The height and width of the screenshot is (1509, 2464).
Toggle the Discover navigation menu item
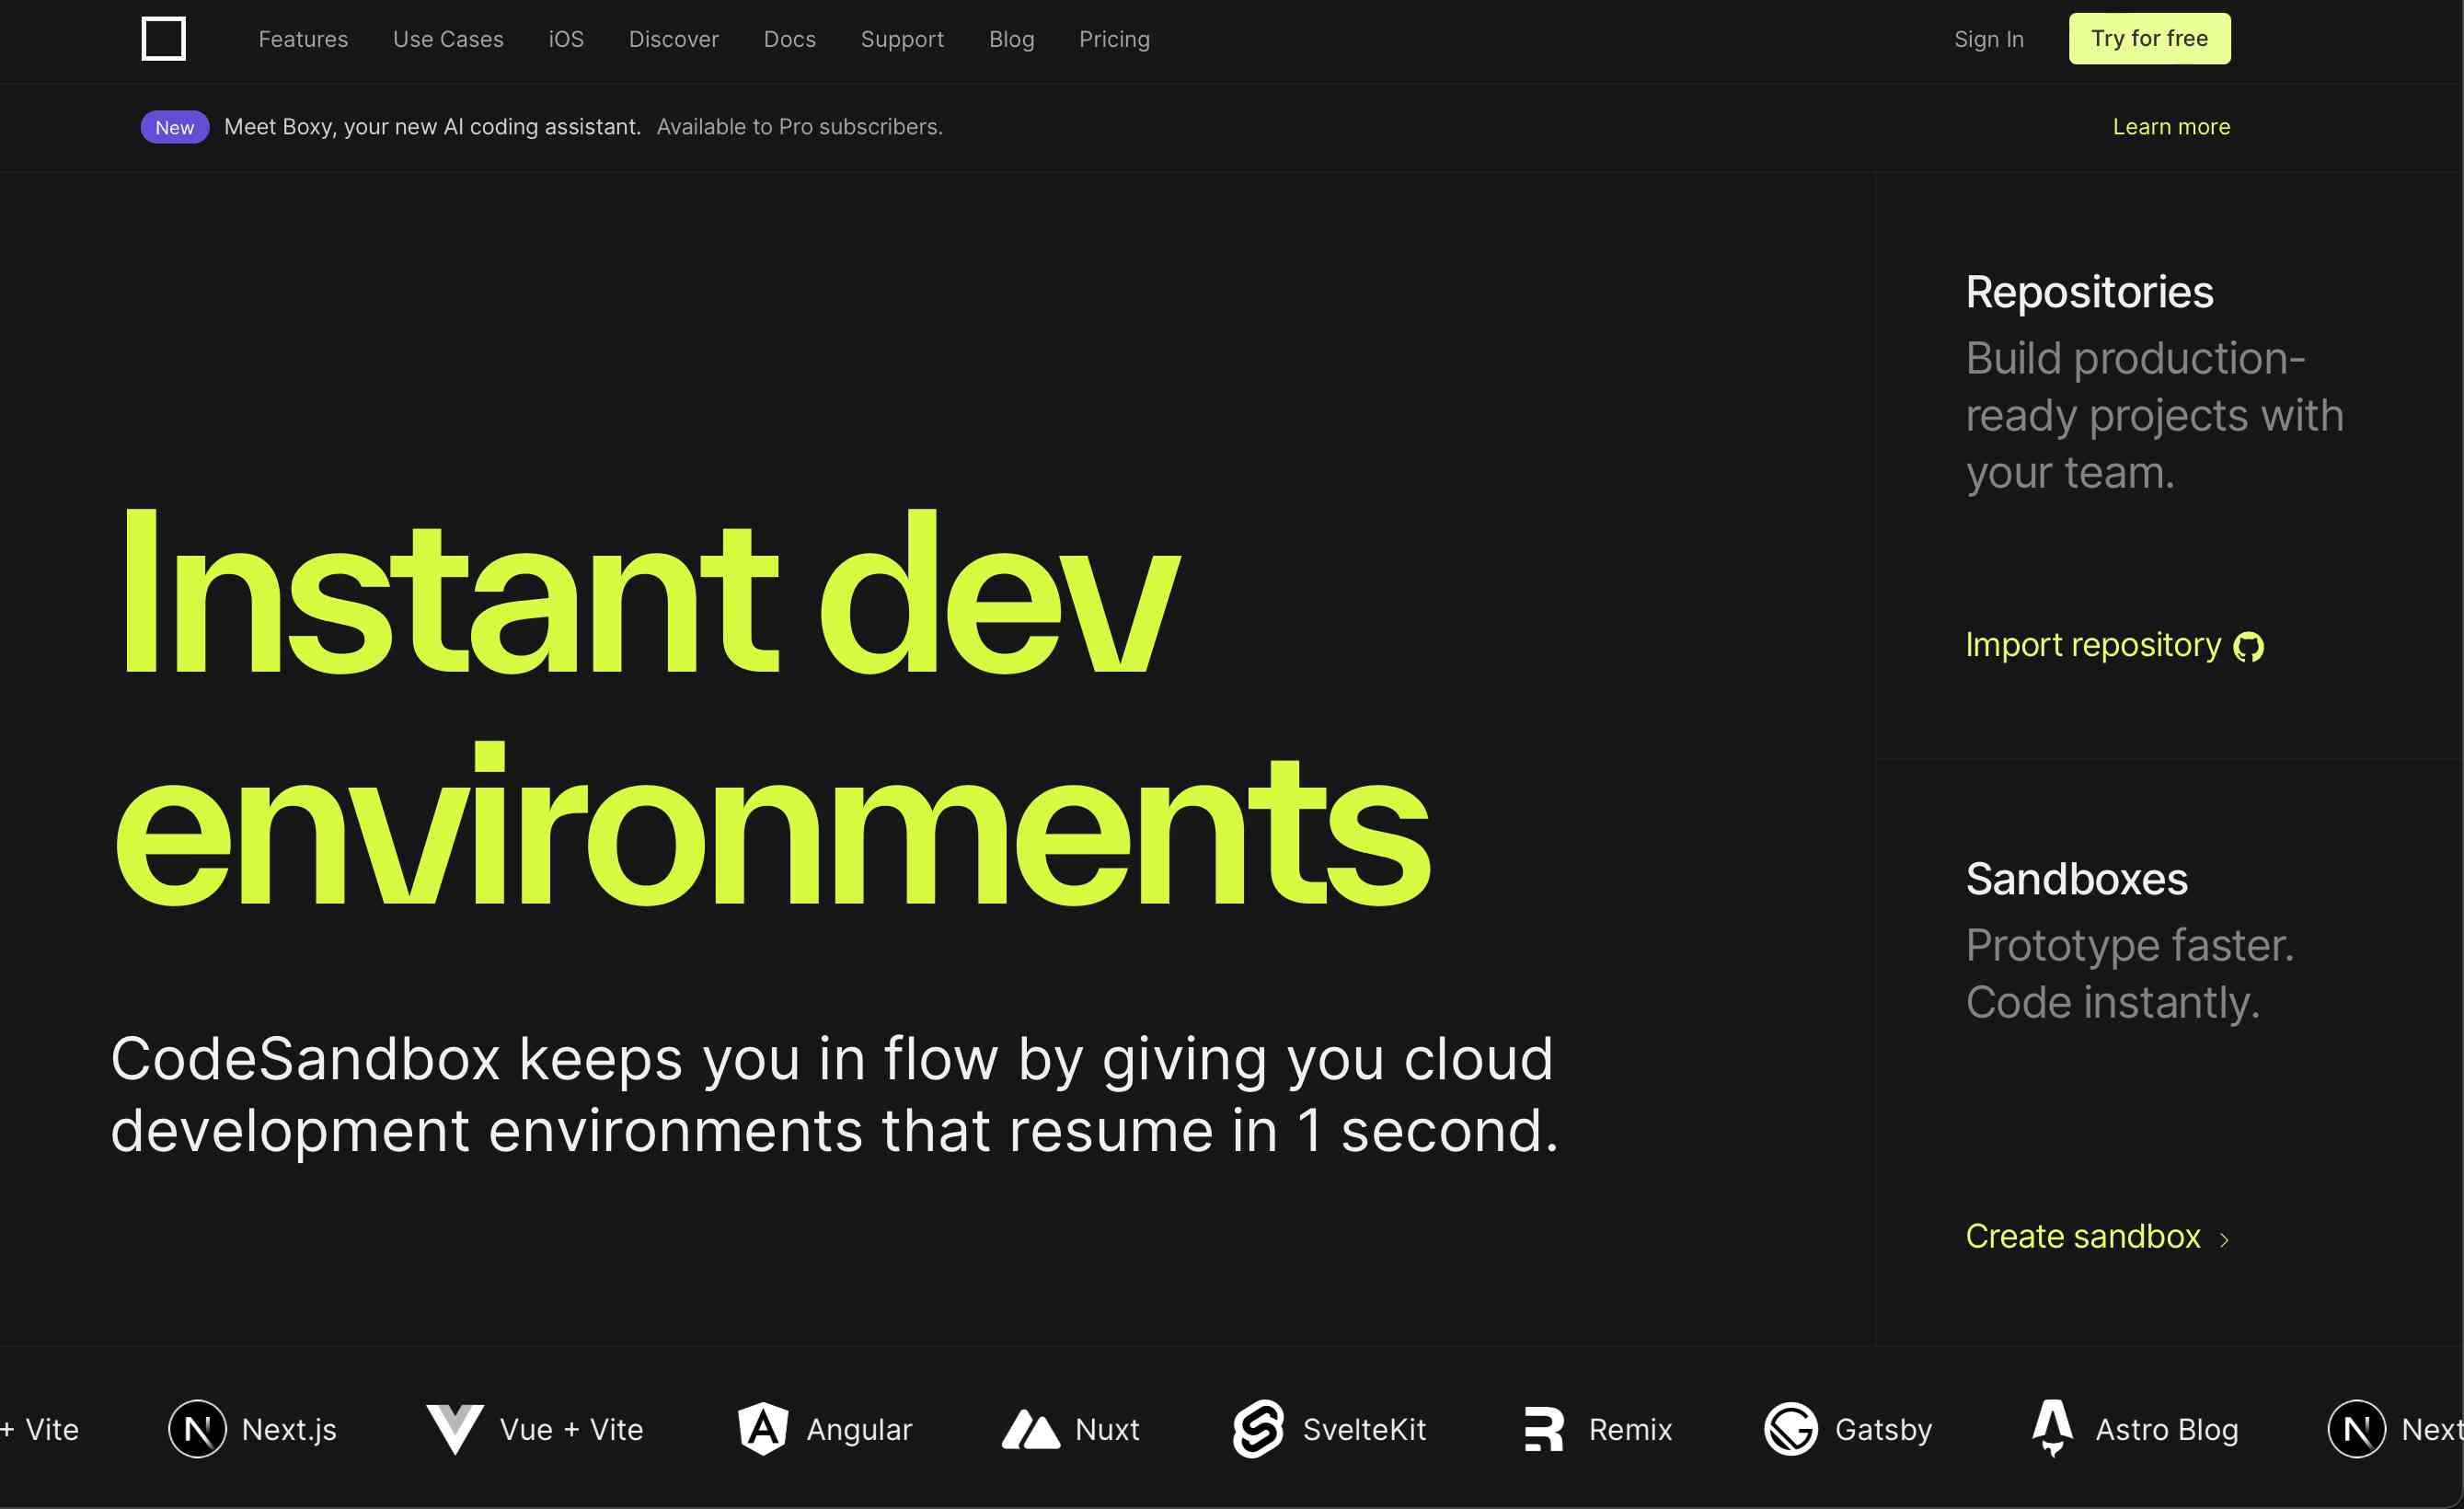pos(674,39)
